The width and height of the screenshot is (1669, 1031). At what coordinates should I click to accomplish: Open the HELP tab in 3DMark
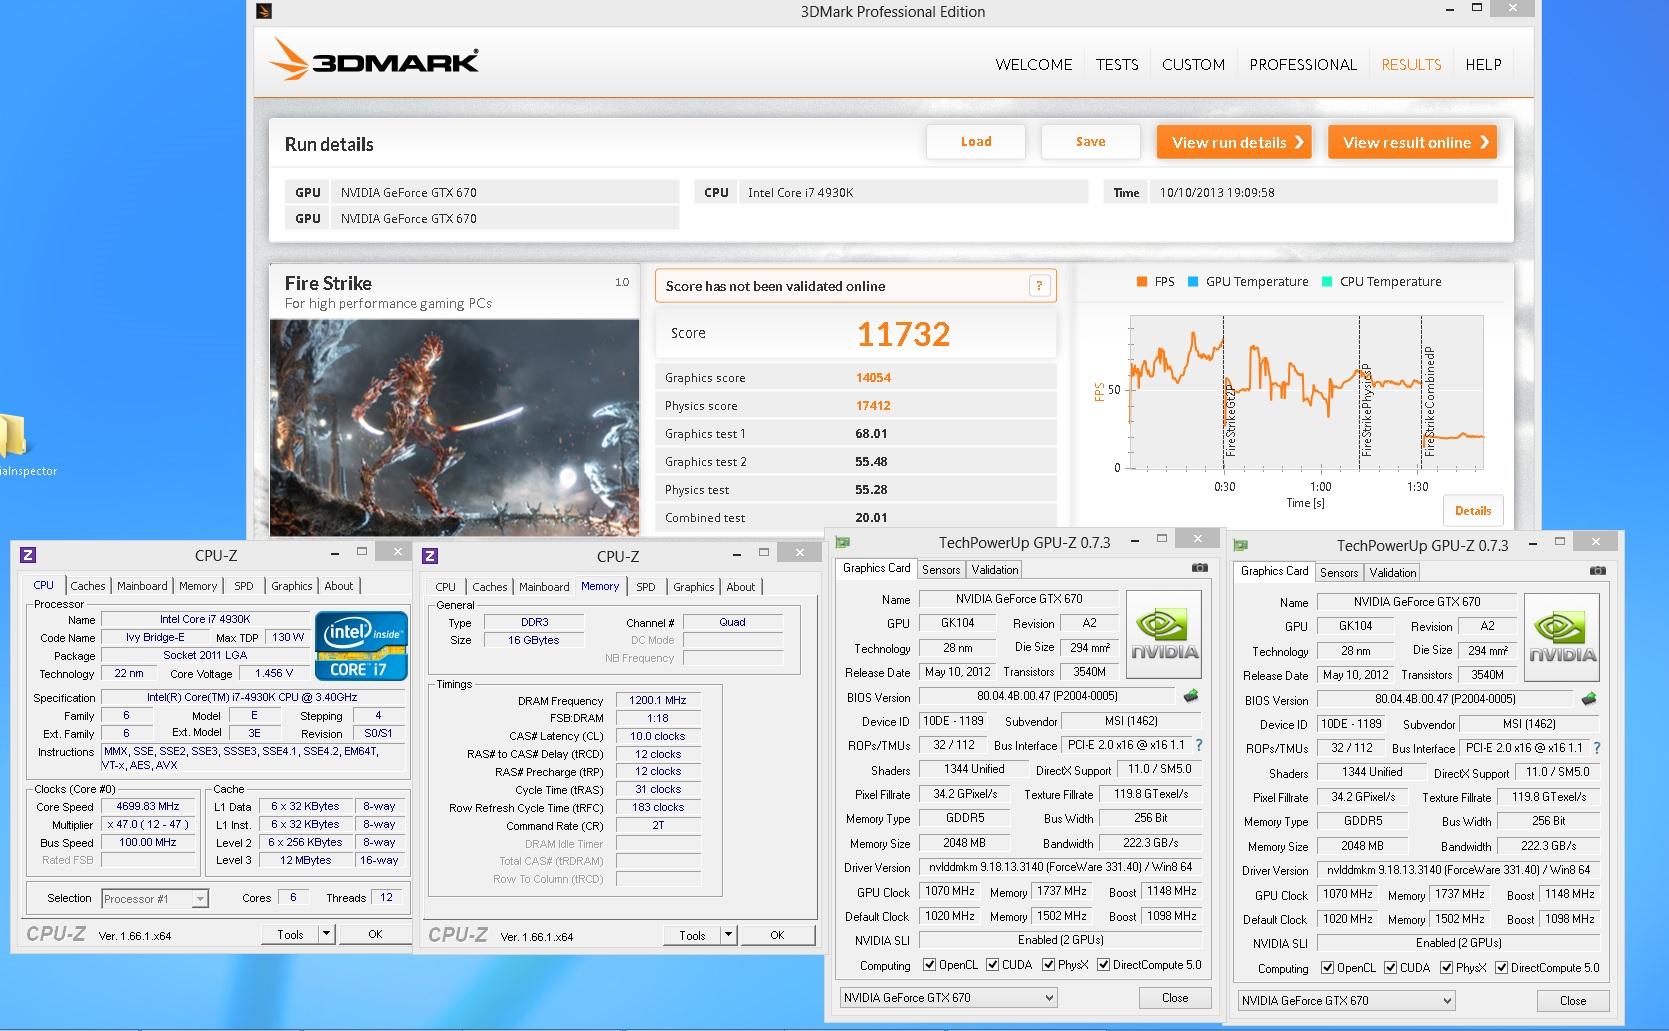coord(1483,64)
